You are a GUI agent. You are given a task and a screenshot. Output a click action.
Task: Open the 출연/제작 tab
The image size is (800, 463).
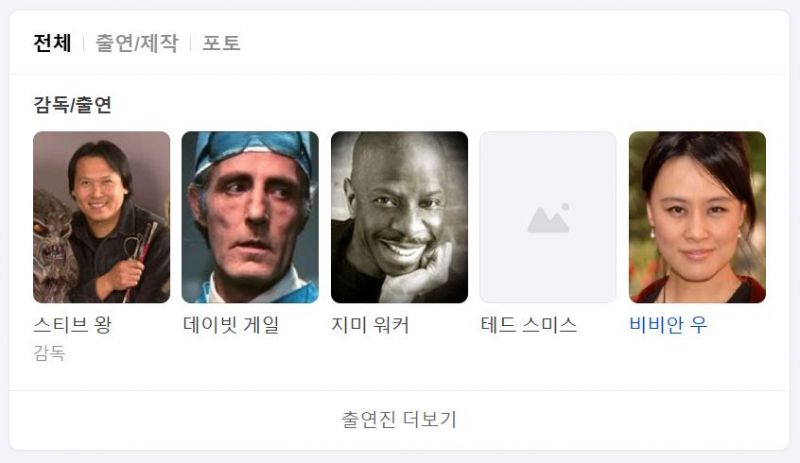(x=137, y=43)
